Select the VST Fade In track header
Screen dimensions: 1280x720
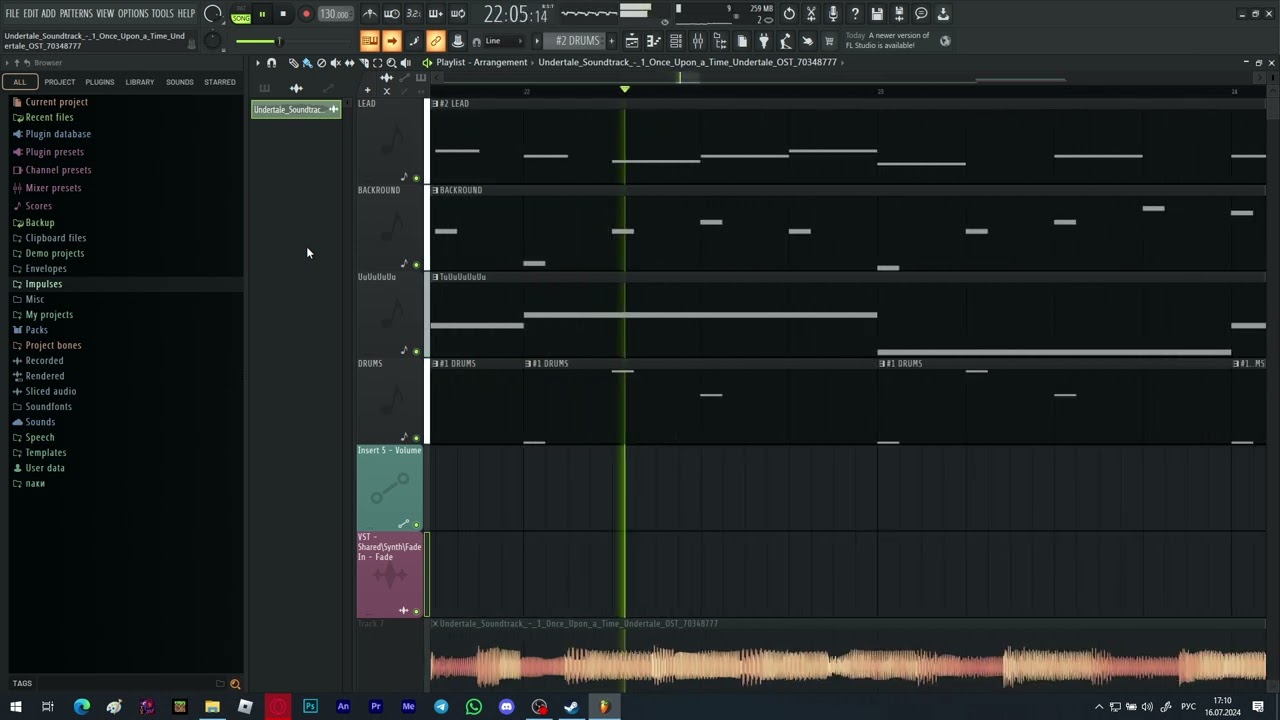click(390, 575)
